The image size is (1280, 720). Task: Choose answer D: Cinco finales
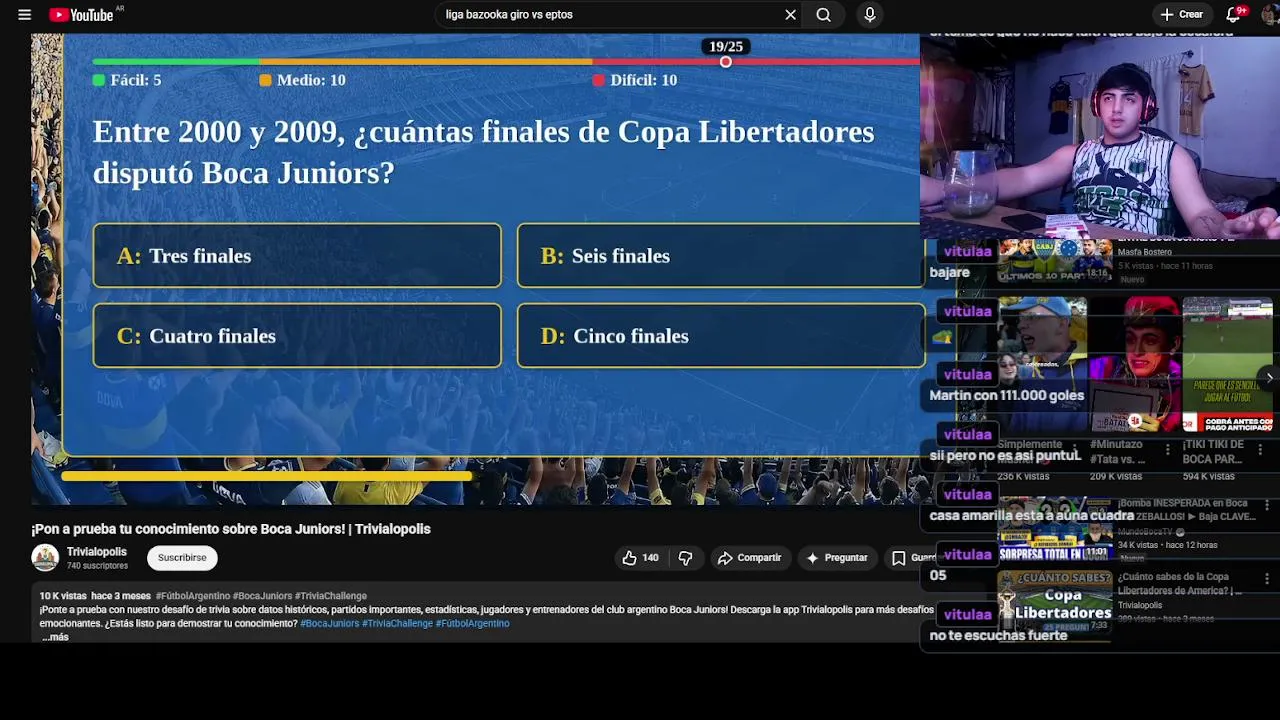(x=719, y=336)
